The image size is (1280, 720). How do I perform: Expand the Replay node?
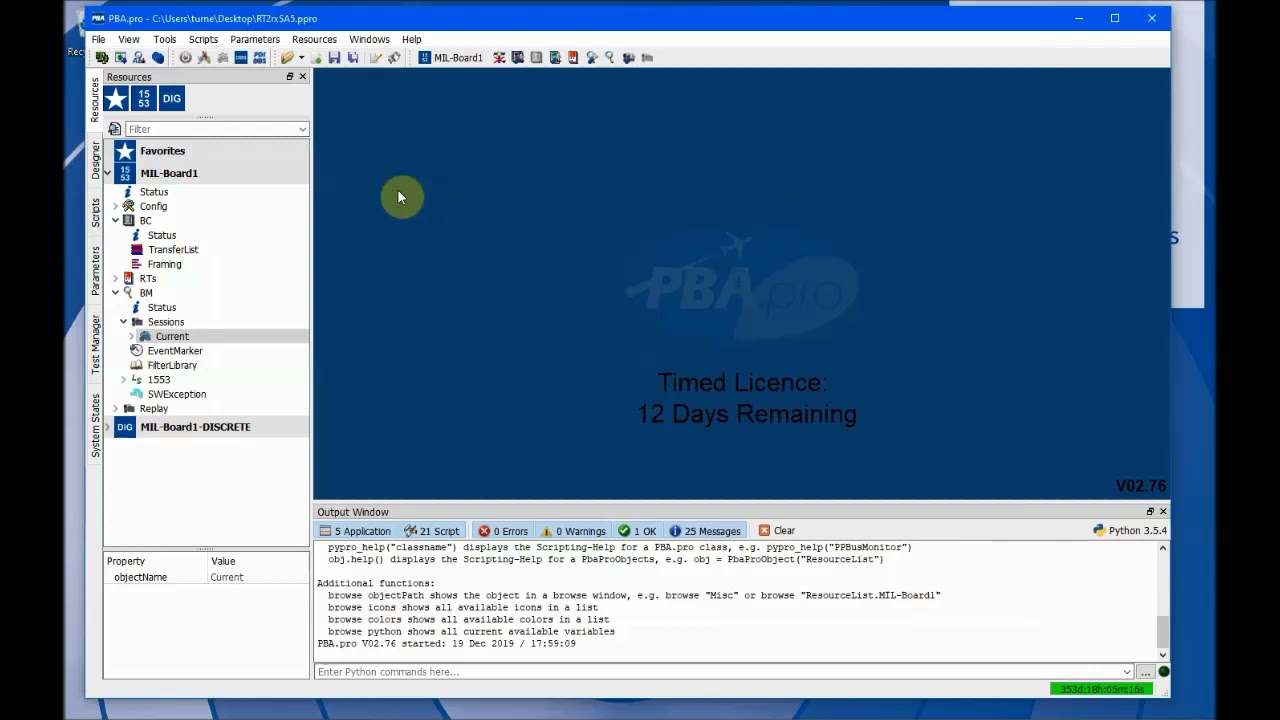click(115, 409)
